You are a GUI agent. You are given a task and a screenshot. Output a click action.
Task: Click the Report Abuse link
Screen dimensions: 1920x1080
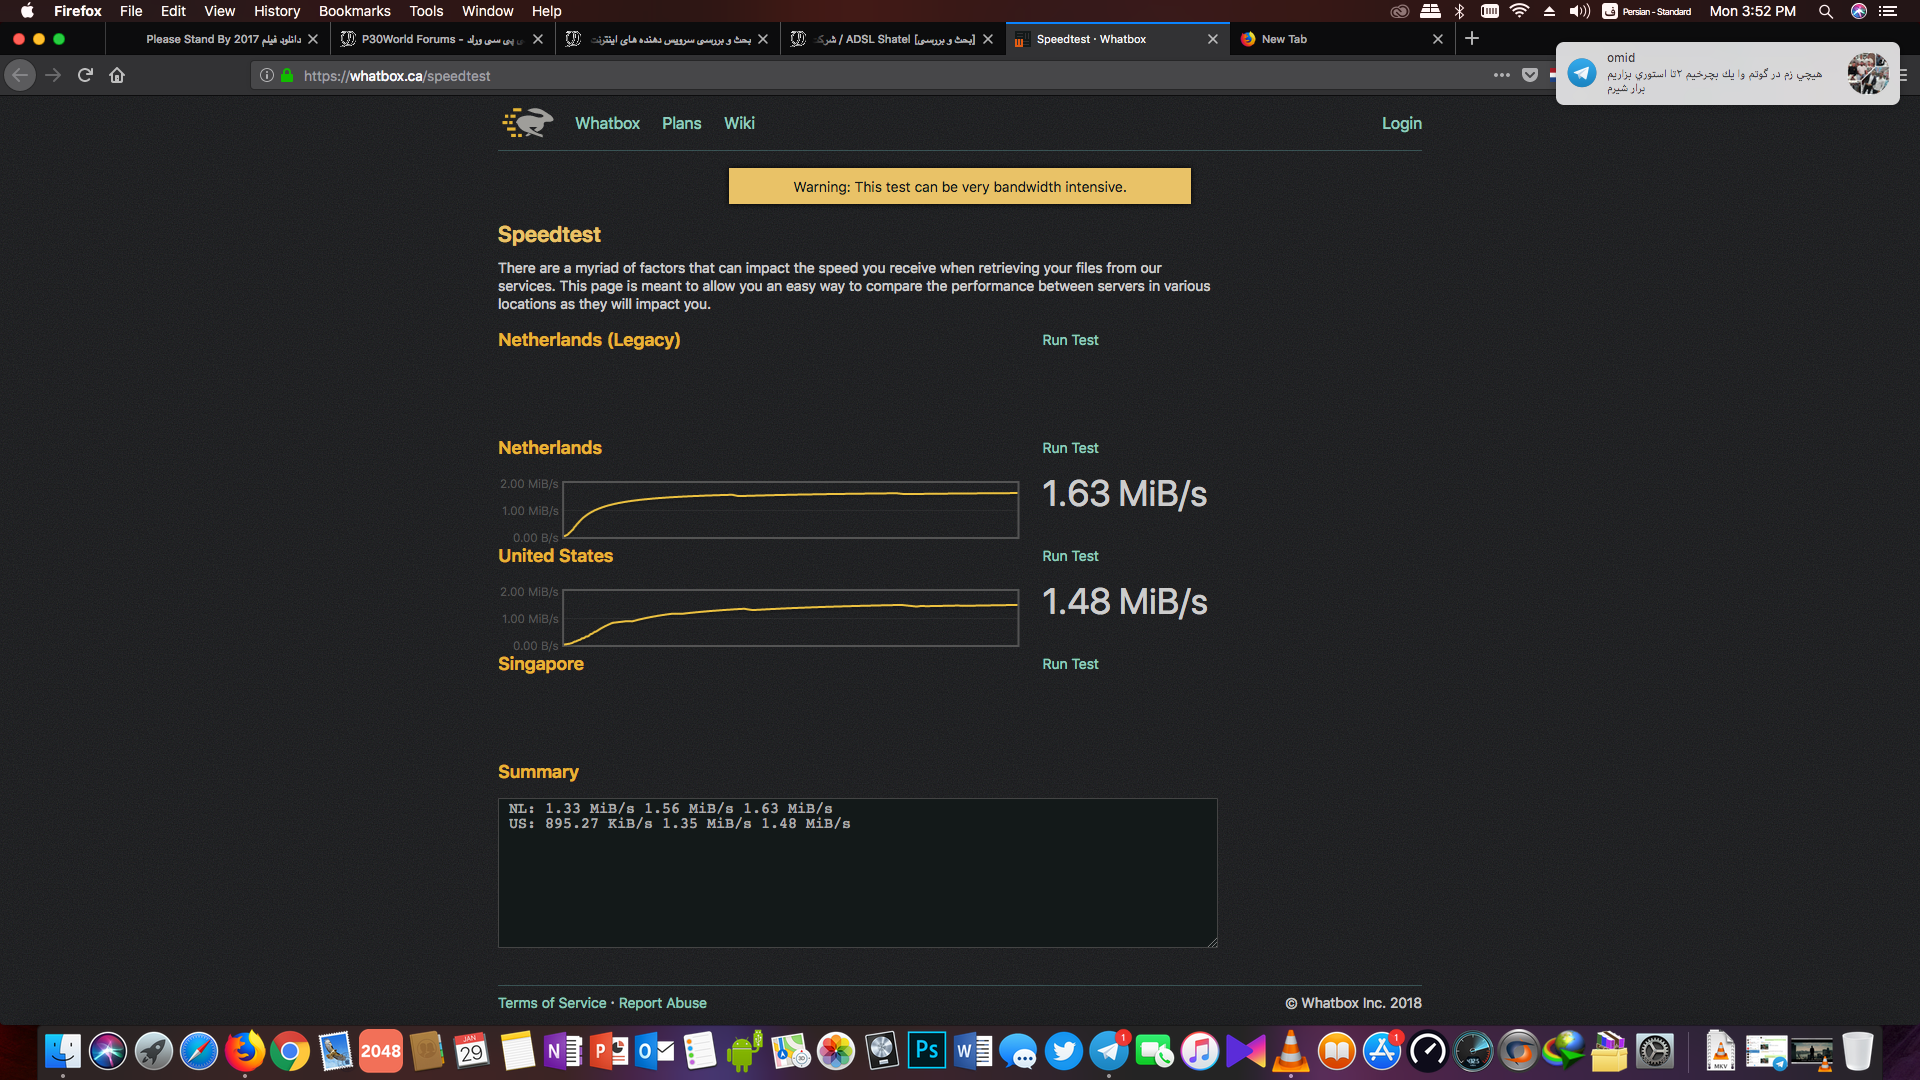[x=662, y=1003]
